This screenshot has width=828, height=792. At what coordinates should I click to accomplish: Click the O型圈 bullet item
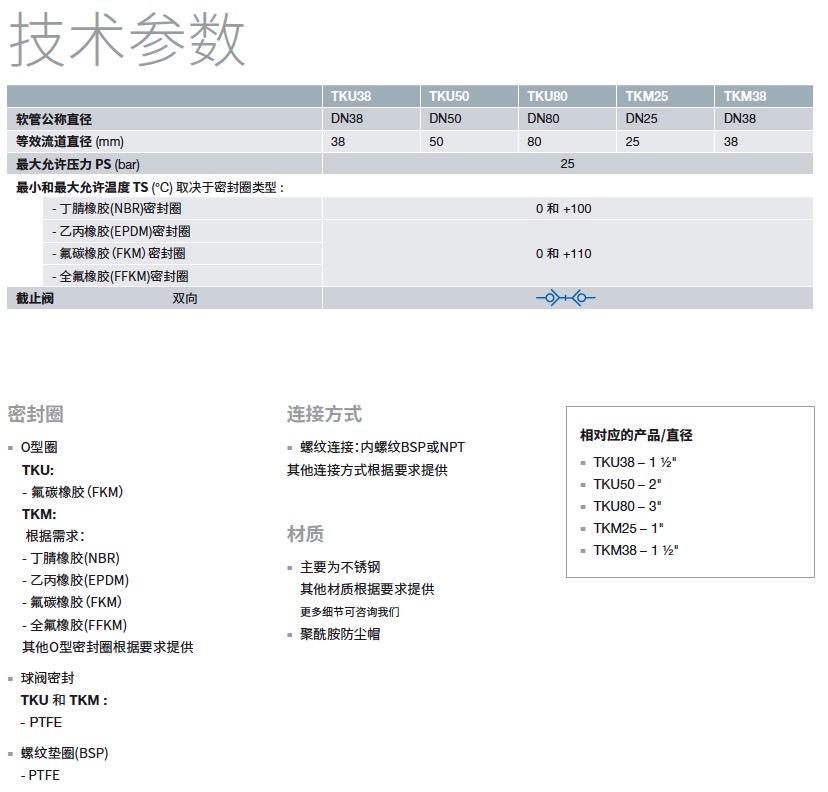[x=39, y=447]
